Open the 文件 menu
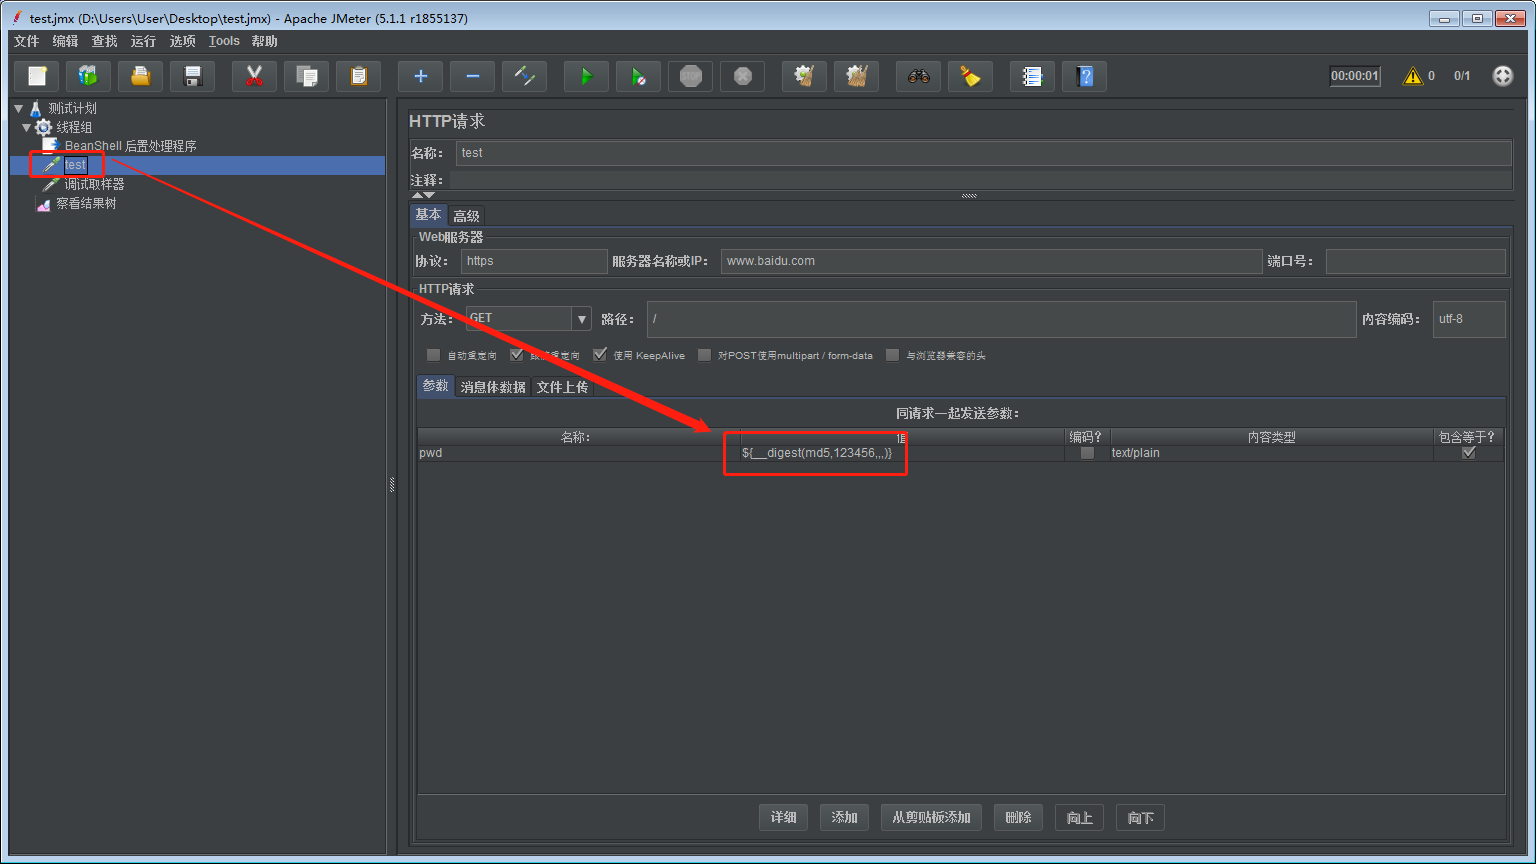Screen dimensions: 1536x864 point(27,41)
